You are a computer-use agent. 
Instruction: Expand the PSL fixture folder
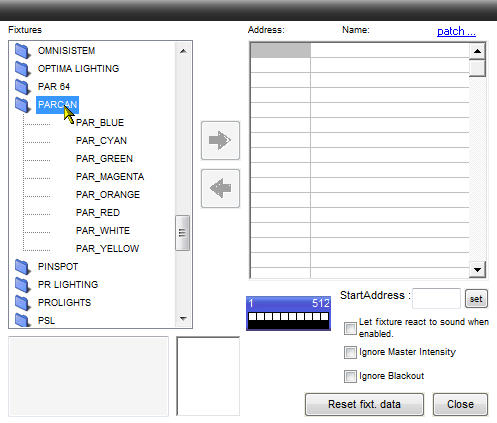[22, 321]
